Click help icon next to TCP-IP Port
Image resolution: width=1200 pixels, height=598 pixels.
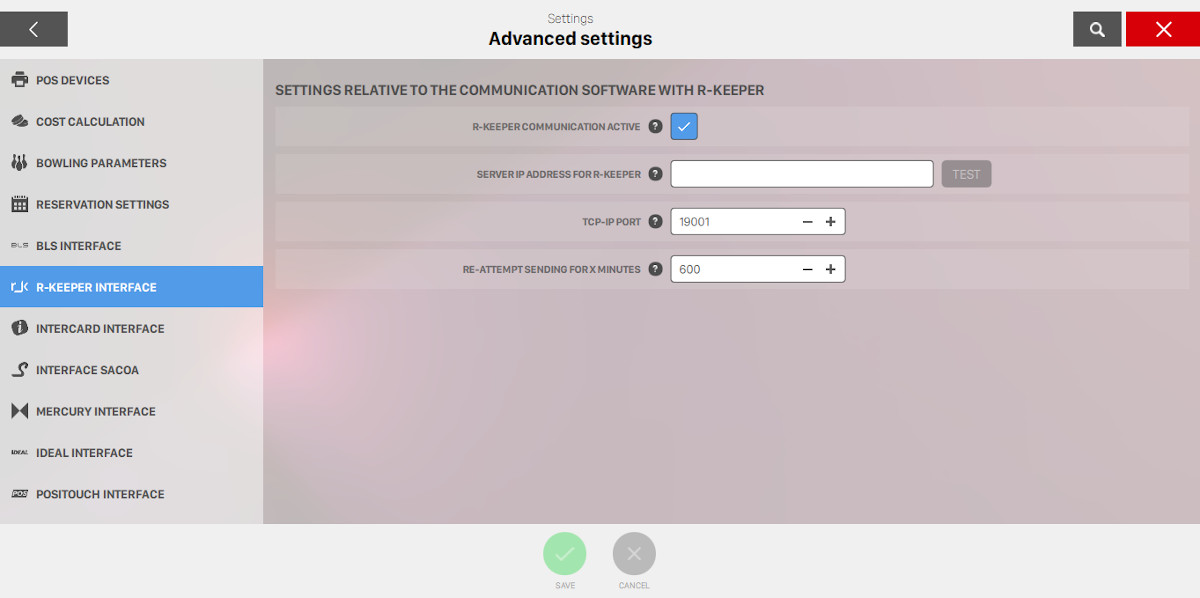(655, 222)
